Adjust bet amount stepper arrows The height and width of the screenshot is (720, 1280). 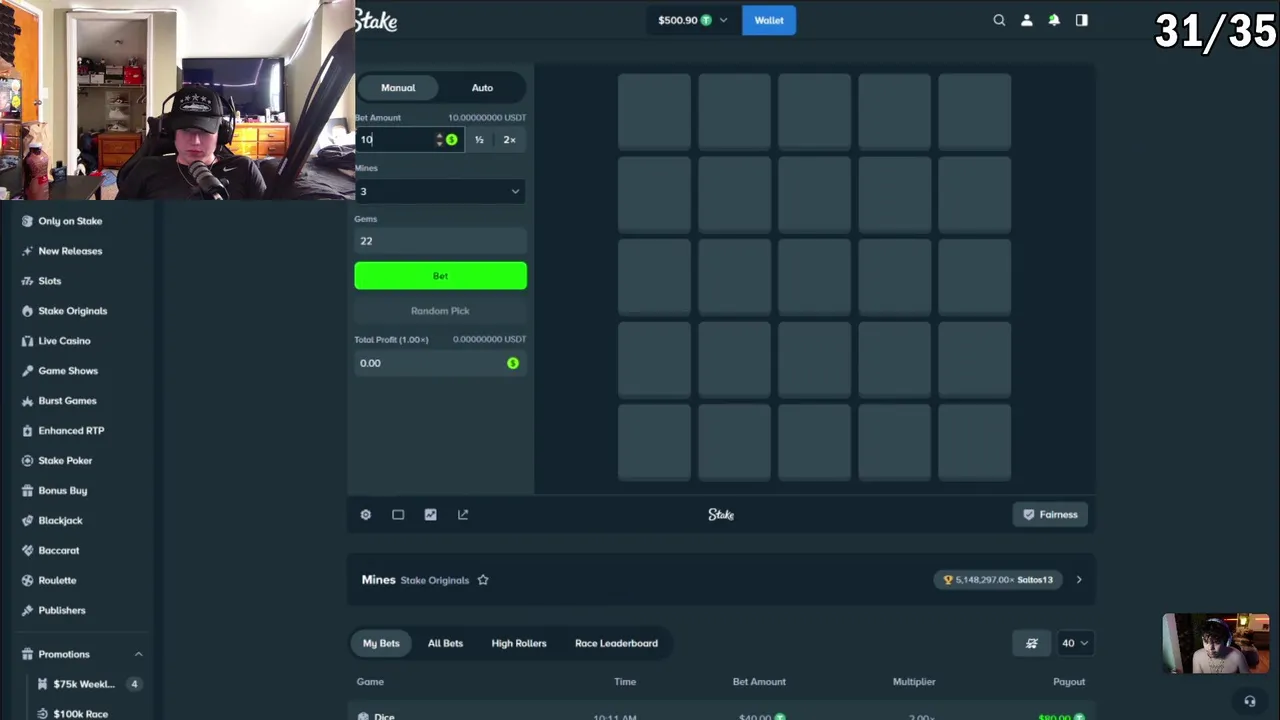pyautogui.click(x=439, y=140)
